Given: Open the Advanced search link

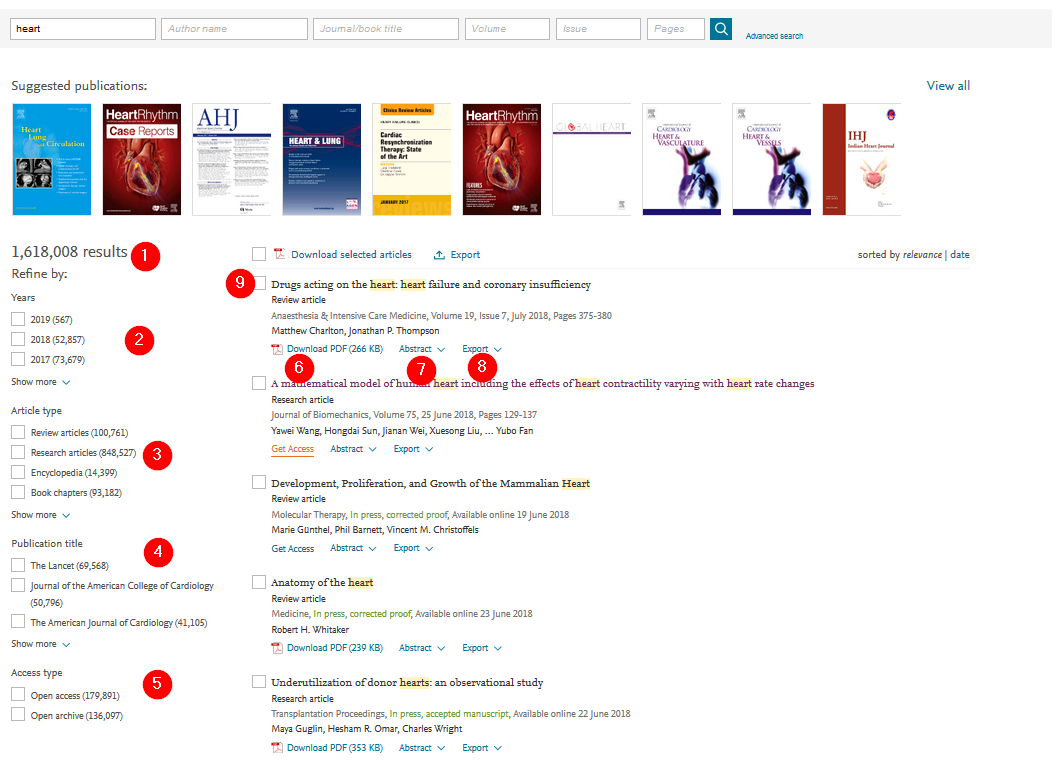Looking at the screenshot, I should (x=774, y=36).
